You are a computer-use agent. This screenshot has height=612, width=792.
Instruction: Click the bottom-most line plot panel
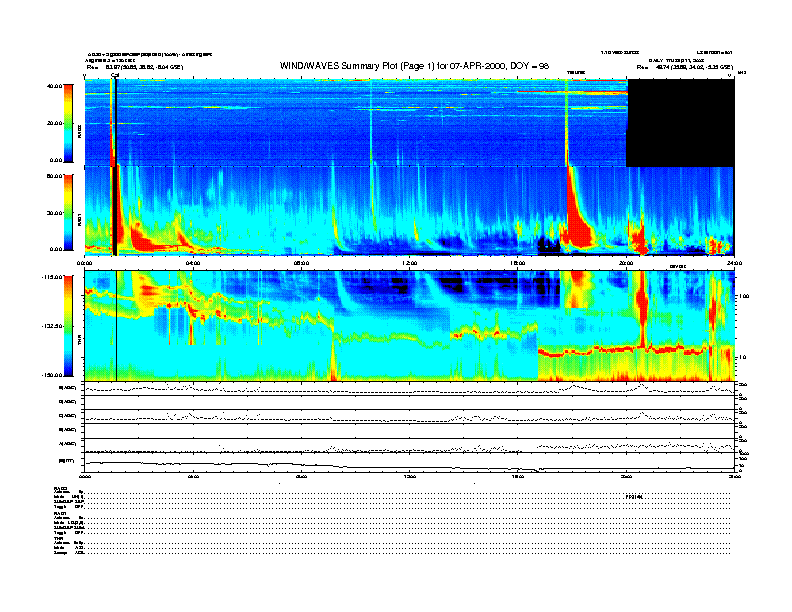408,464
